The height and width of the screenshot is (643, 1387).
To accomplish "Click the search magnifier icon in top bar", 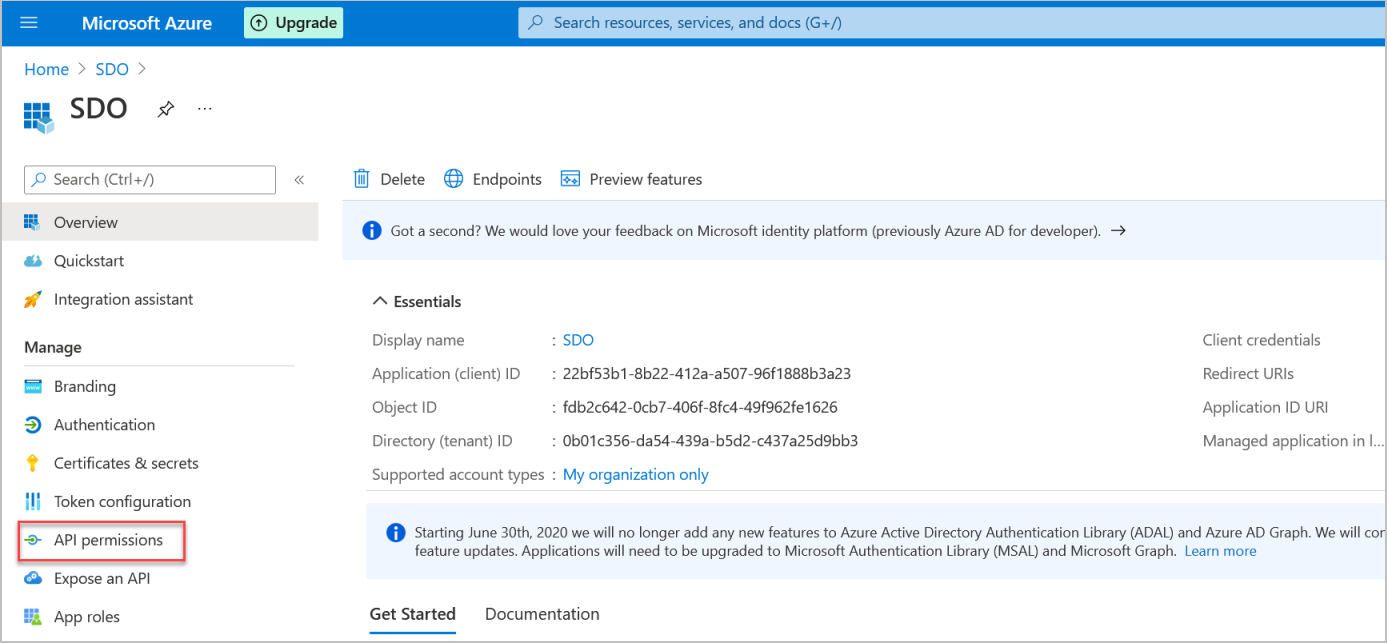I will pos(536,22).
